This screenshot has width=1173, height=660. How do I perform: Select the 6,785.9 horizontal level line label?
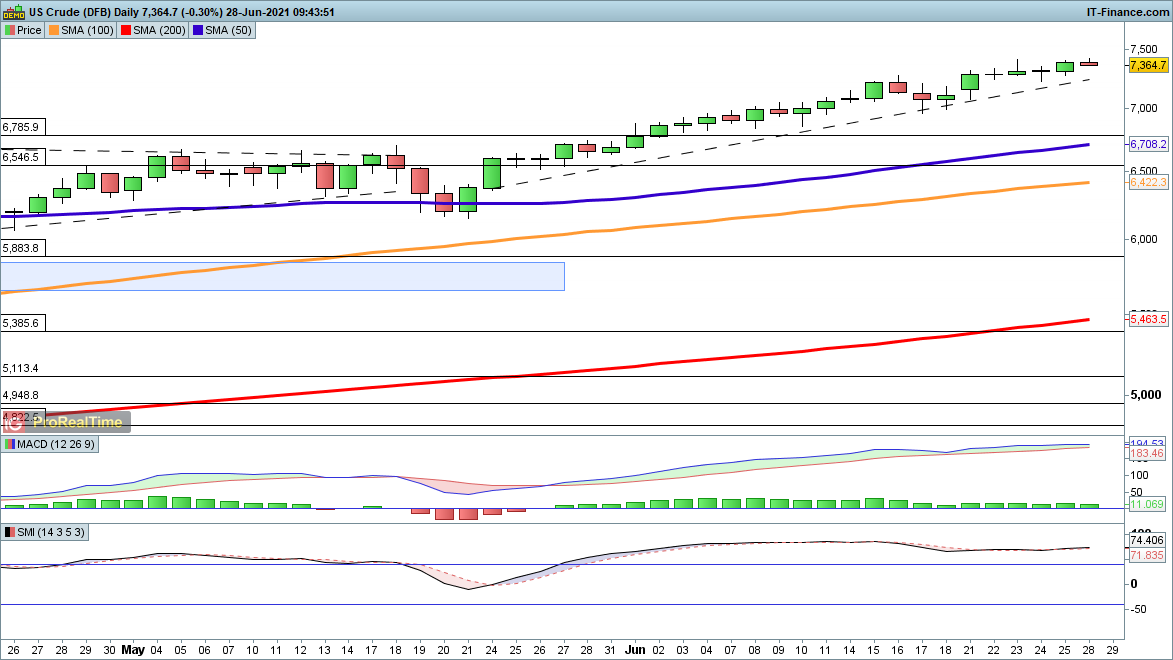click(x=21, y=128)
